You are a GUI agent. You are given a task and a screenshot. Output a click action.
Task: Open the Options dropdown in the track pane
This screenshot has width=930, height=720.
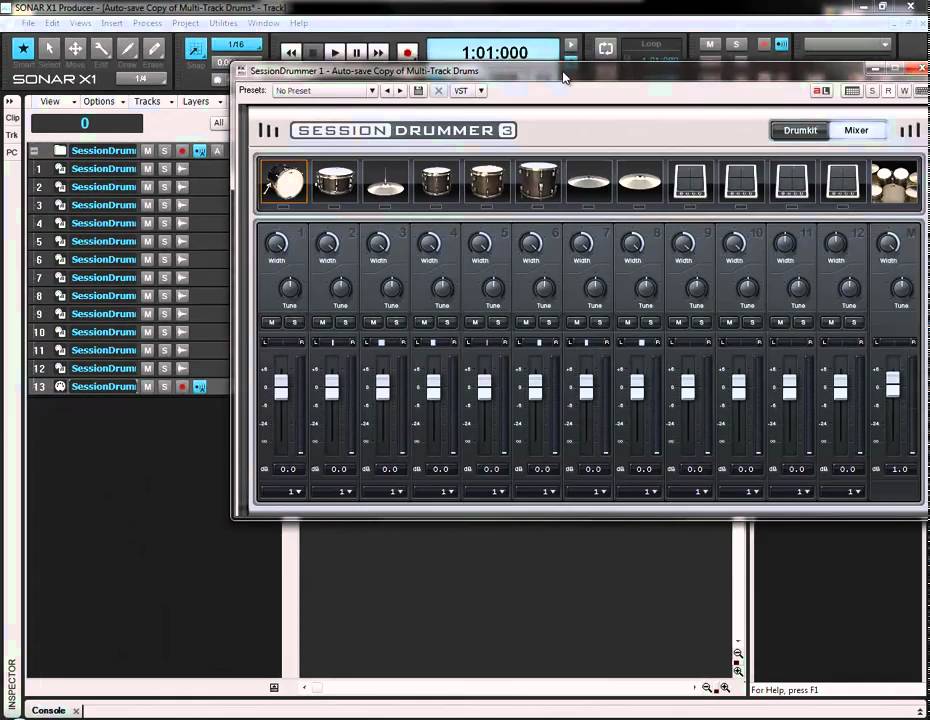(103, 101)
